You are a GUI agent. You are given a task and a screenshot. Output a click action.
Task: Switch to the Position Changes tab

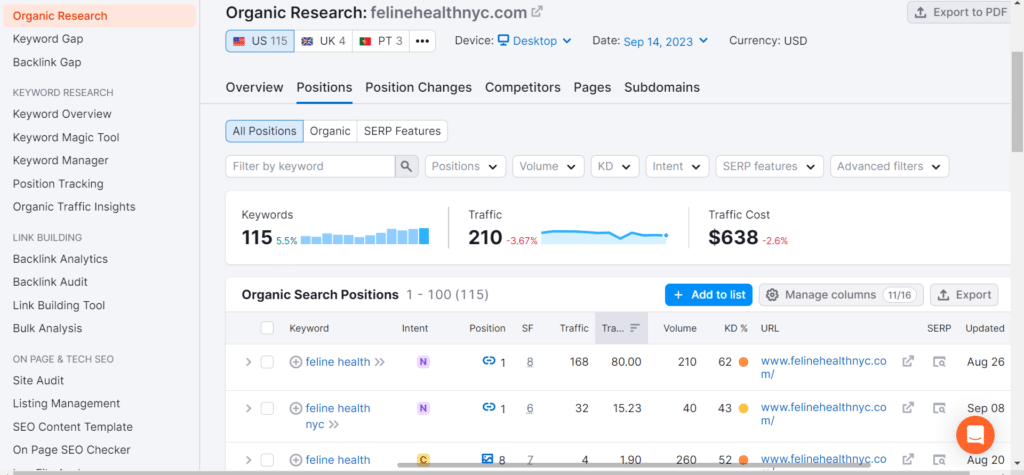419,87
